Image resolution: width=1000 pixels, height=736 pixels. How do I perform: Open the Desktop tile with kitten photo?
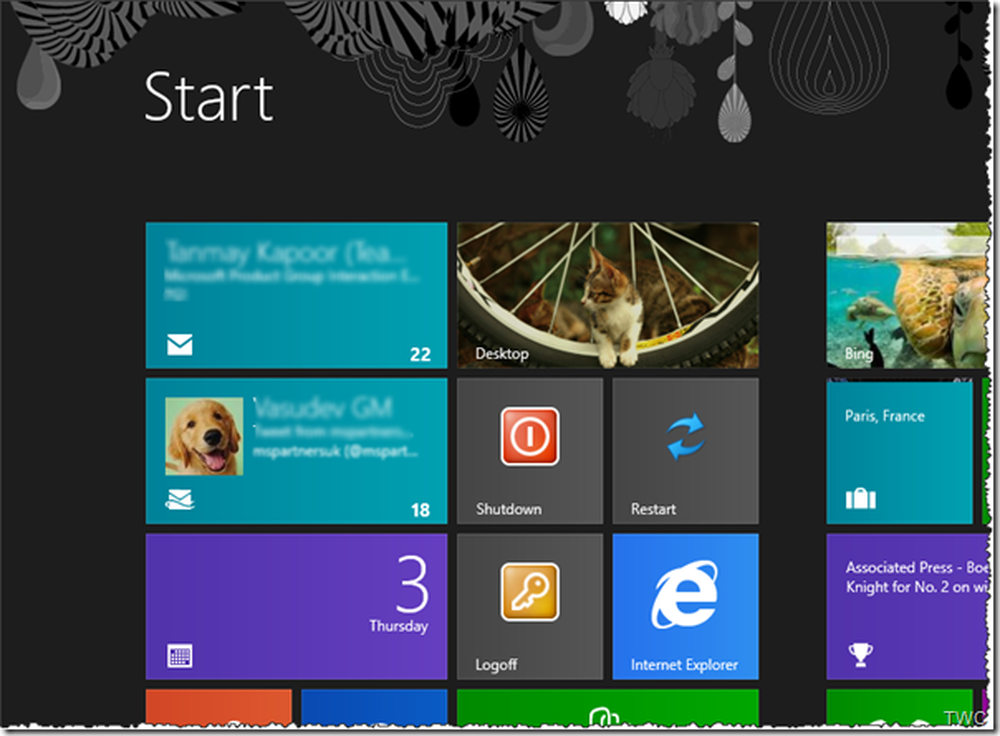[x=608, y=295]
